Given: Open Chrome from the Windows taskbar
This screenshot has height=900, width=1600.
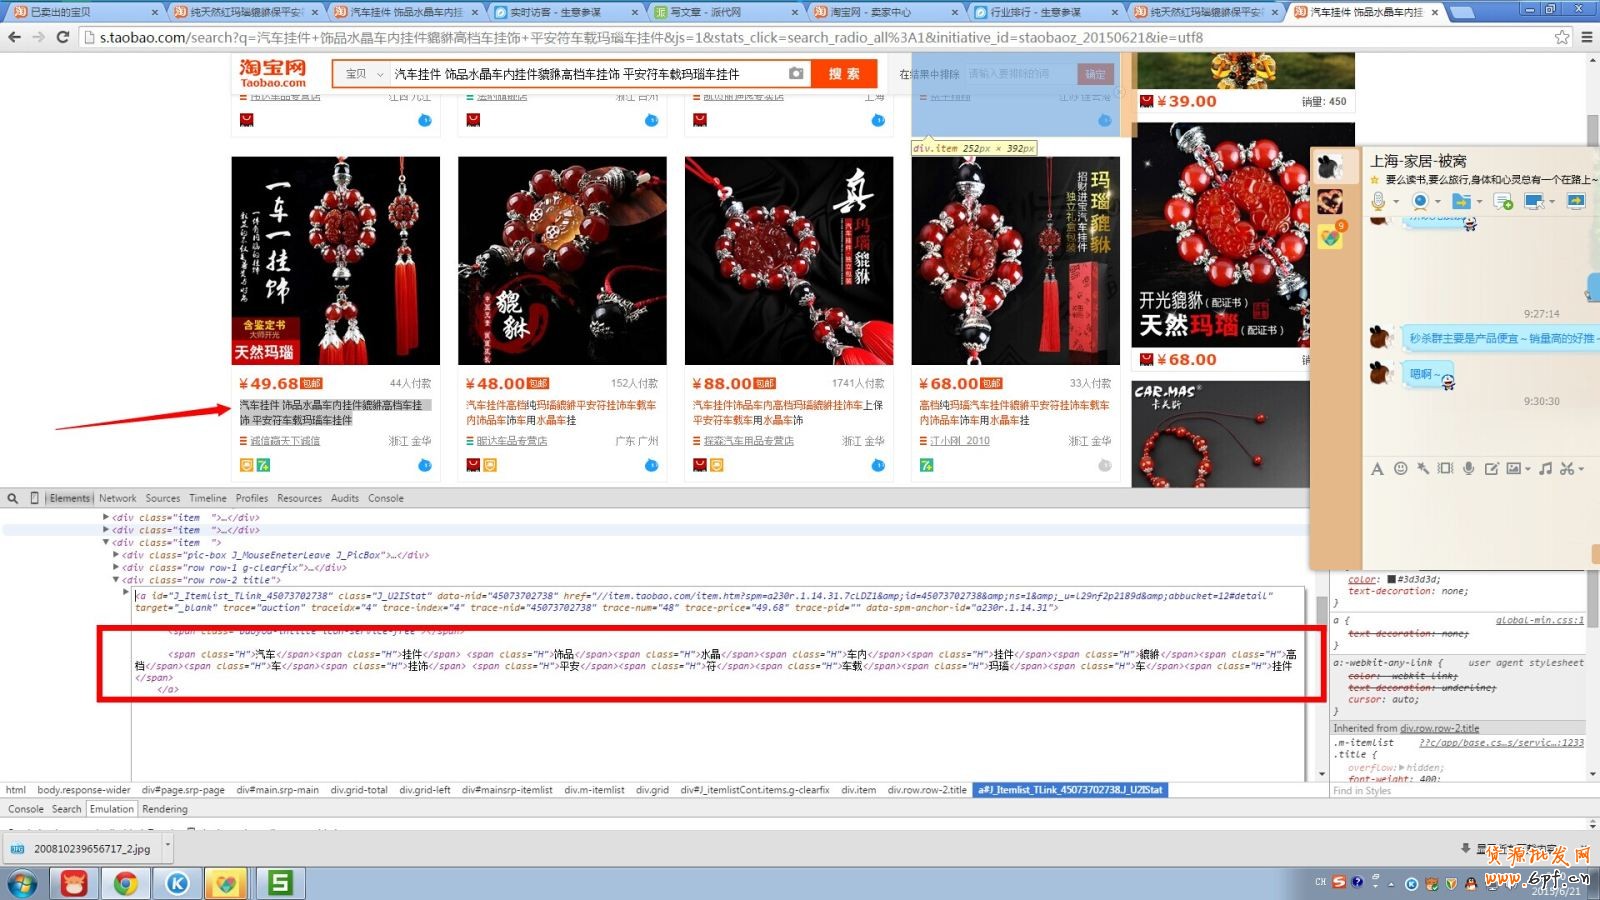Looking at the screenshot, I should (x=125, y=883).
